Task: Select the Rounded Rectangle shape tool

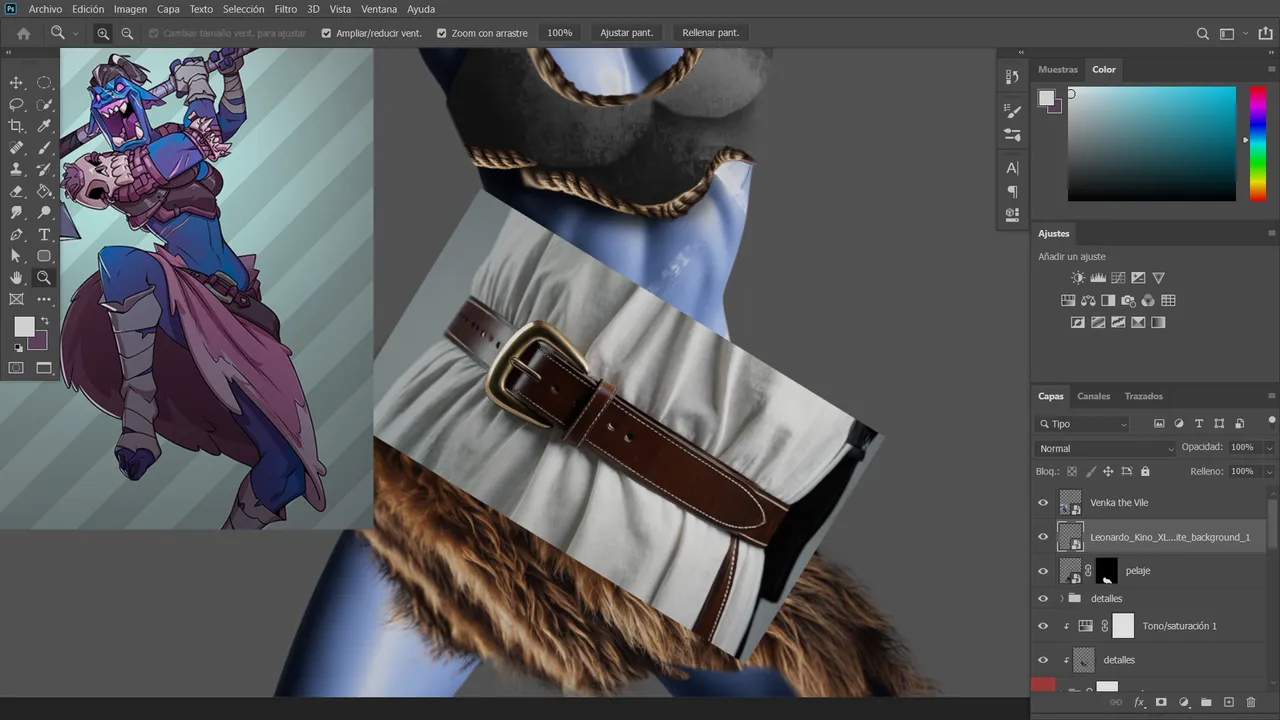Action: tap(44, 256)
